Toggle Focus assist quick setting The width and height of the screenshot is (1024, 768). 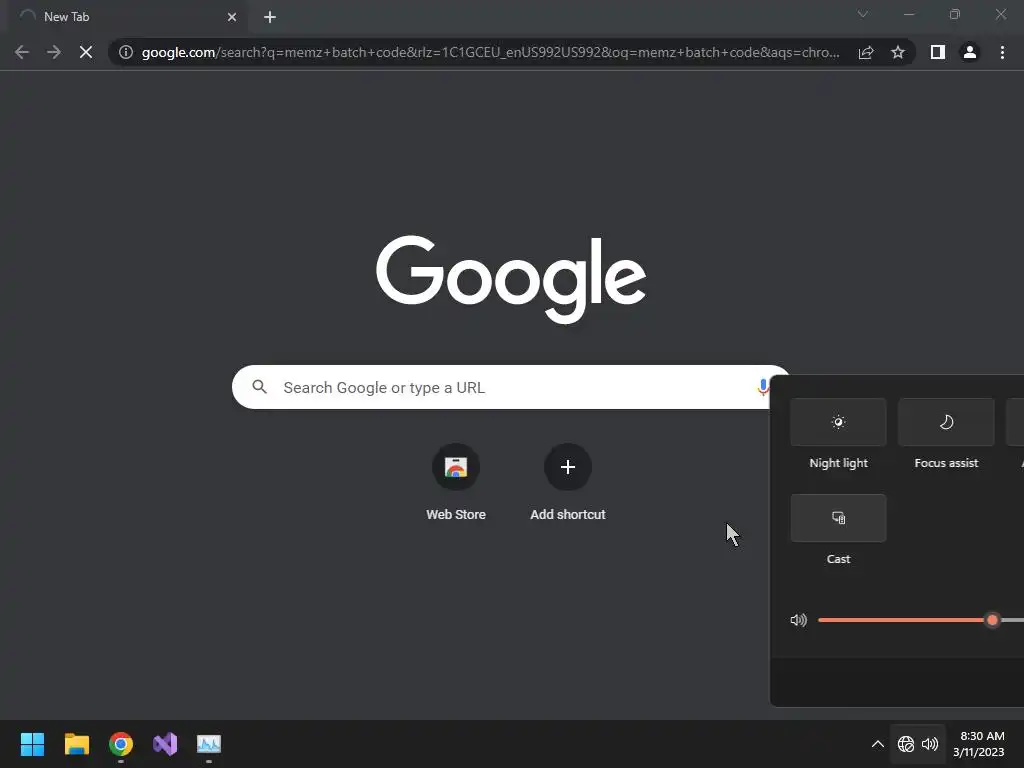click(x=946, y=422)
